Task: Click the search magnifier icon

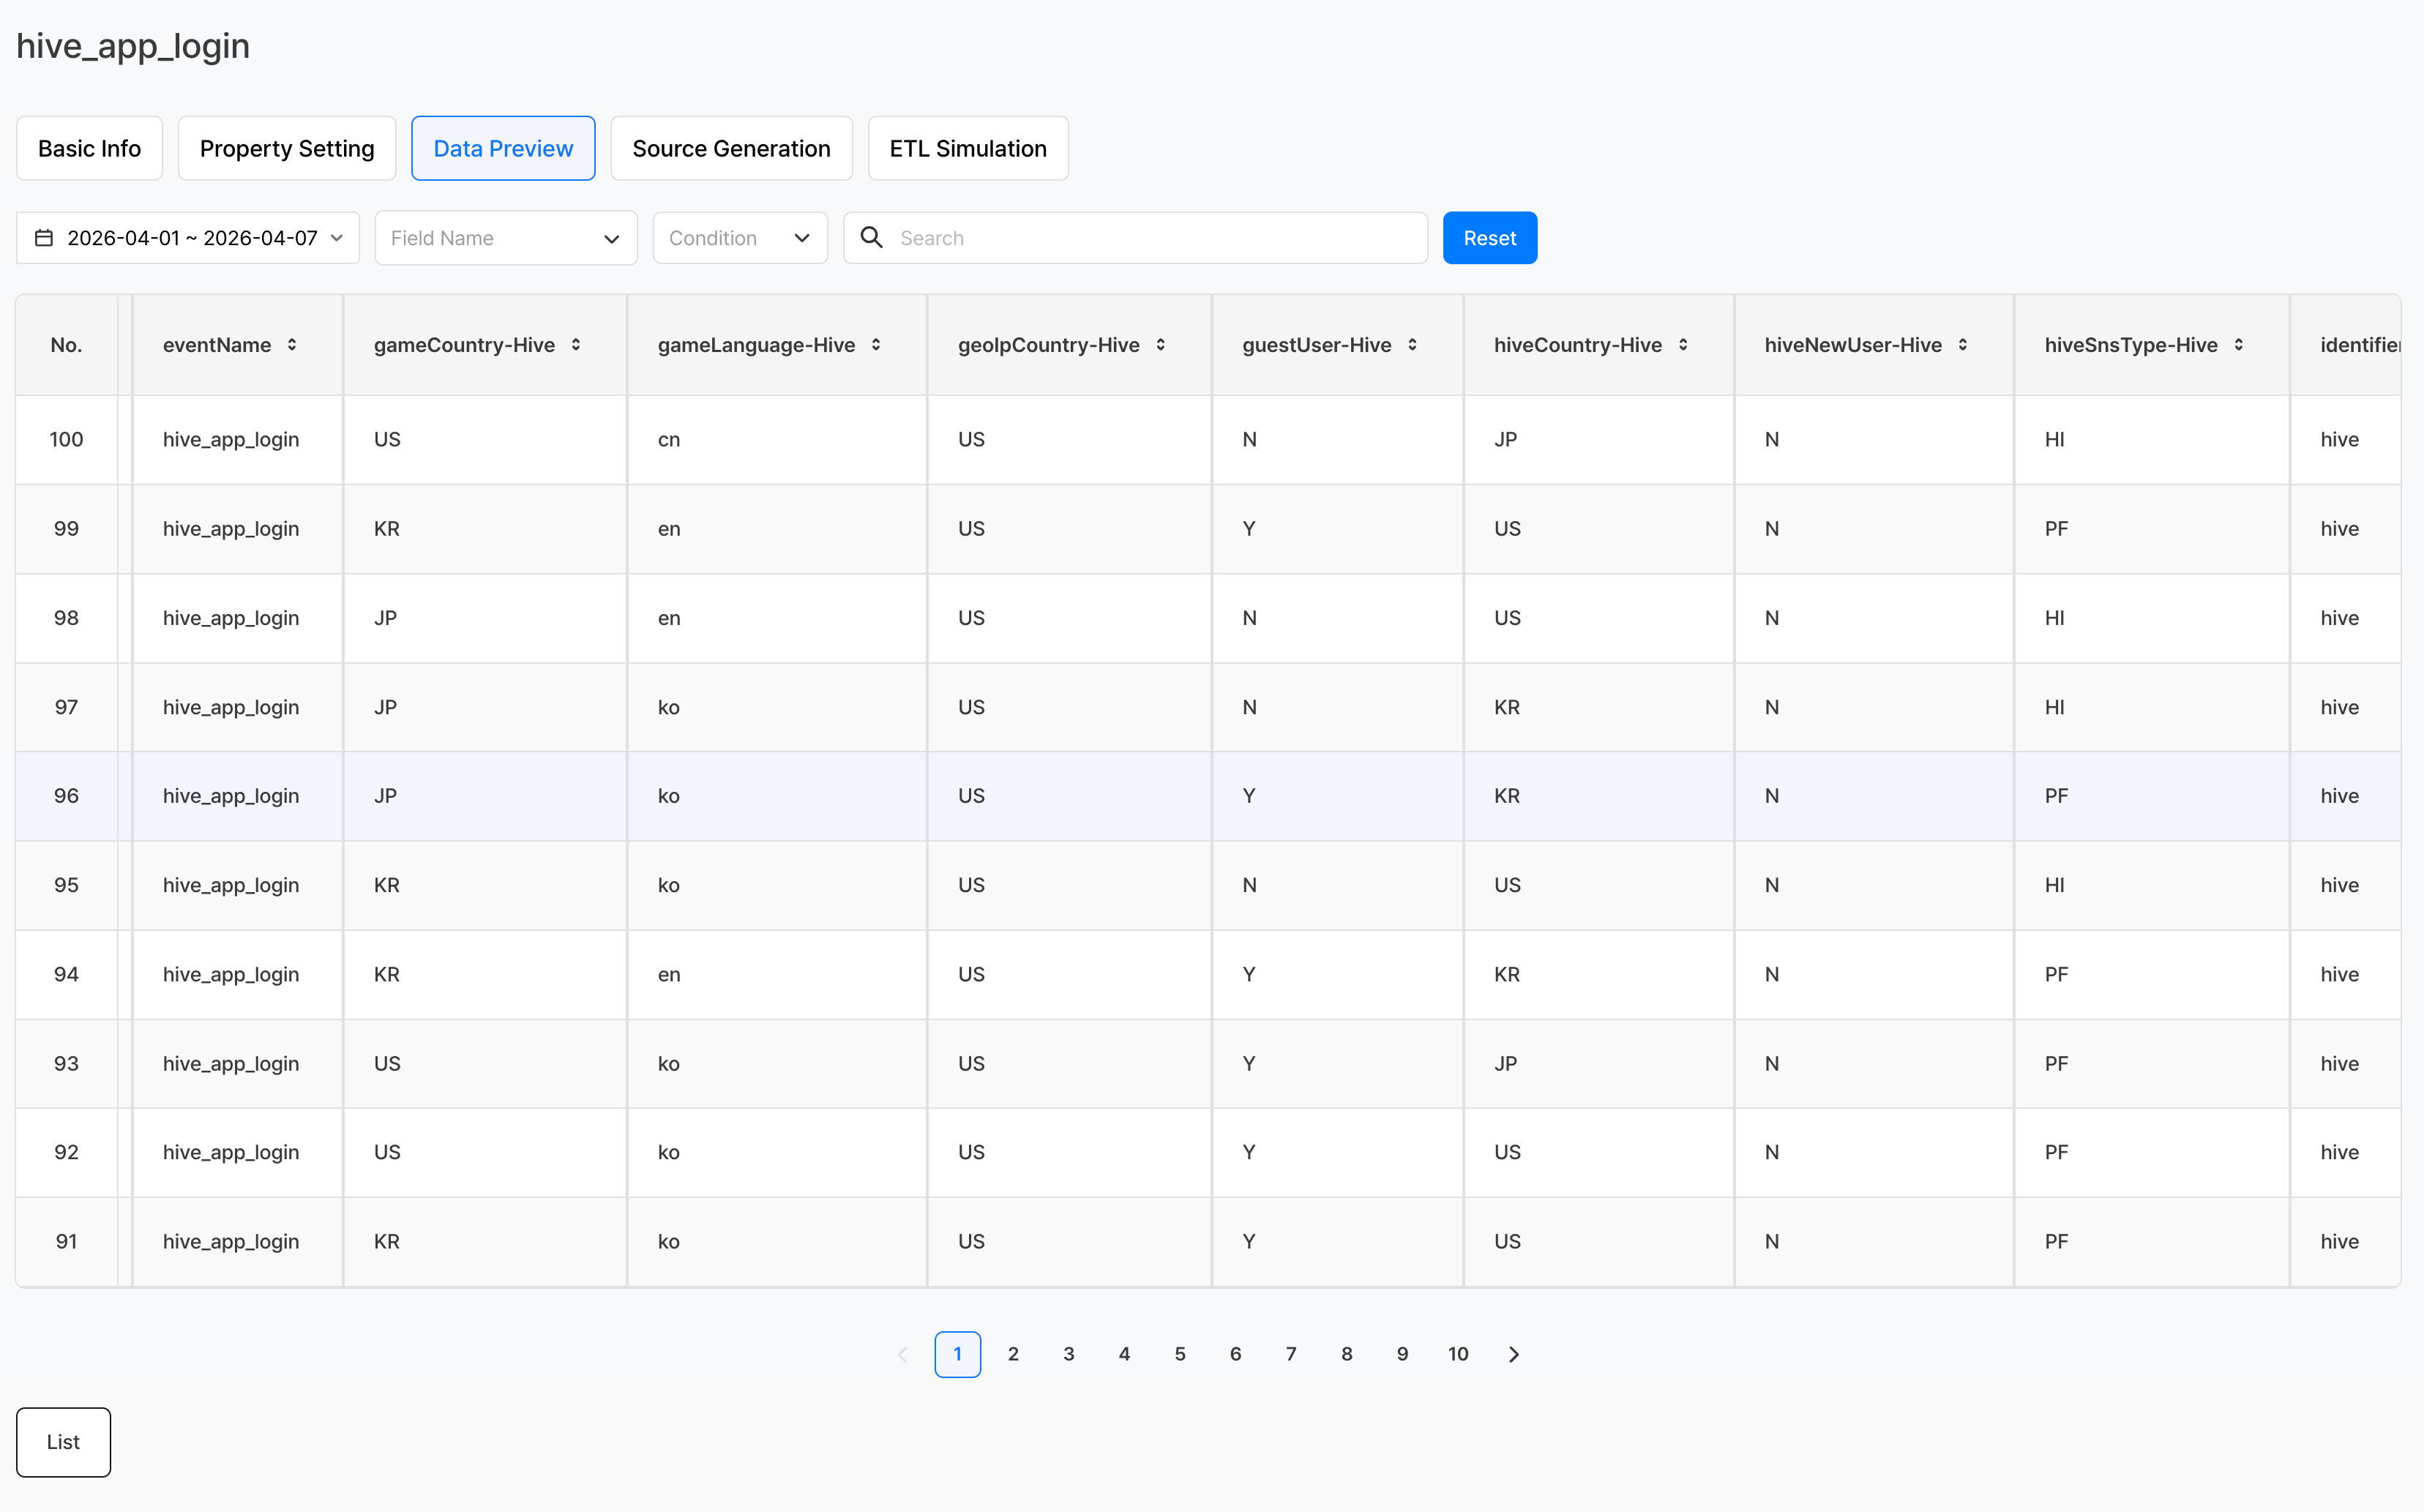Action: point(871,238)
